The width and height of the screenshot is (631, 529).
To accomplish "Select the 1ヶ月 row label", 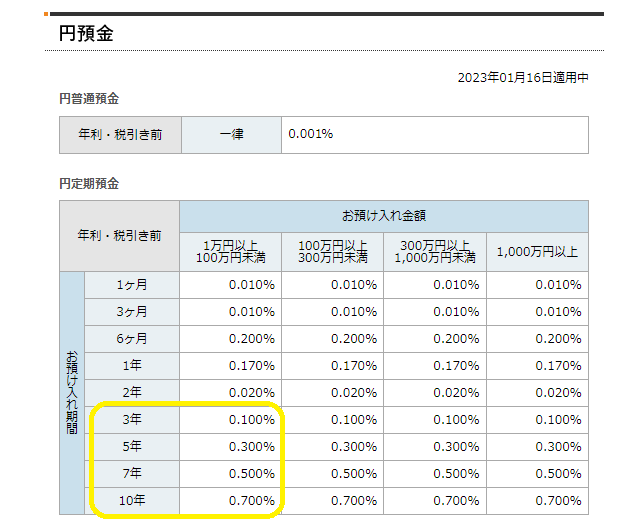I will (132, 285).
